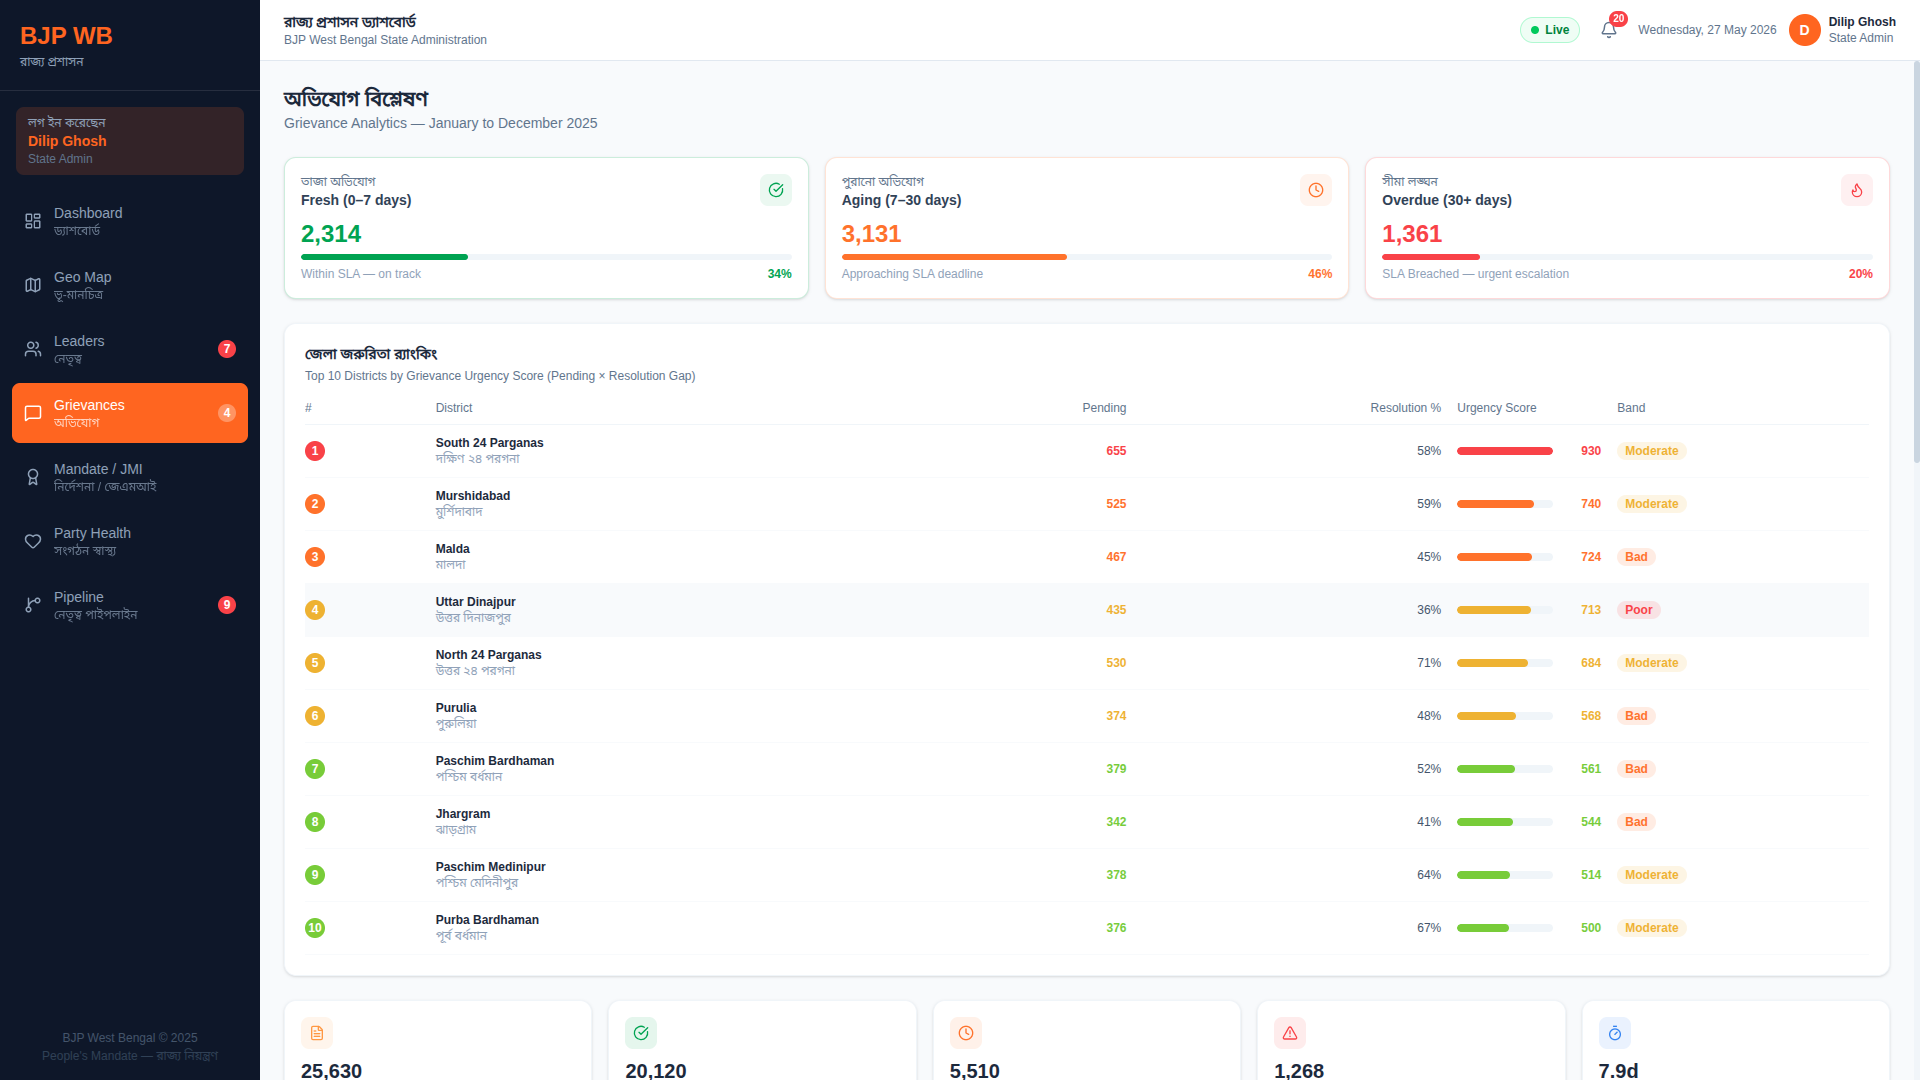Click the South 24 Parganas urgency bar
The width and height of the screenshot is (1920, 1080).
[1505, 451]
